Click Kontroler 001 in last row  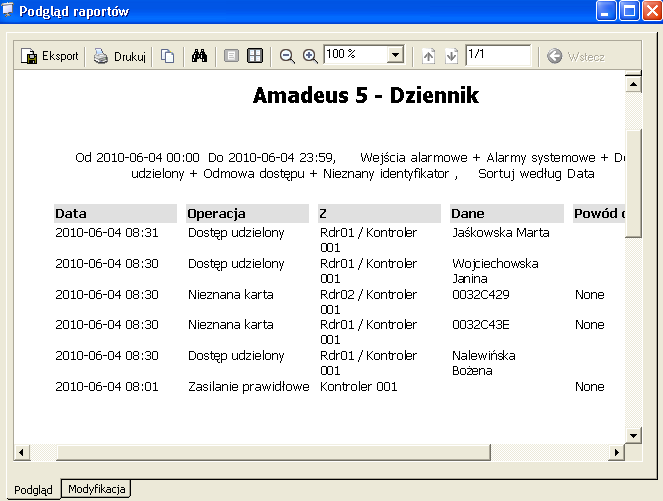coord(359,386)
